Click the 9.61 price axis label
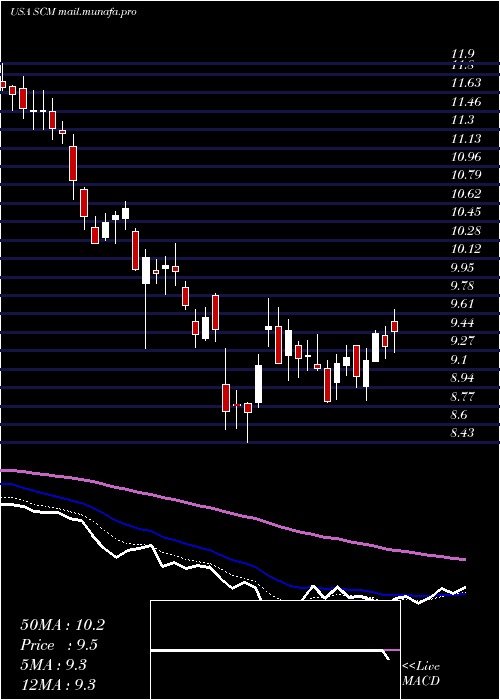This screenshot has width=500, height=700. tap(463, 304)
